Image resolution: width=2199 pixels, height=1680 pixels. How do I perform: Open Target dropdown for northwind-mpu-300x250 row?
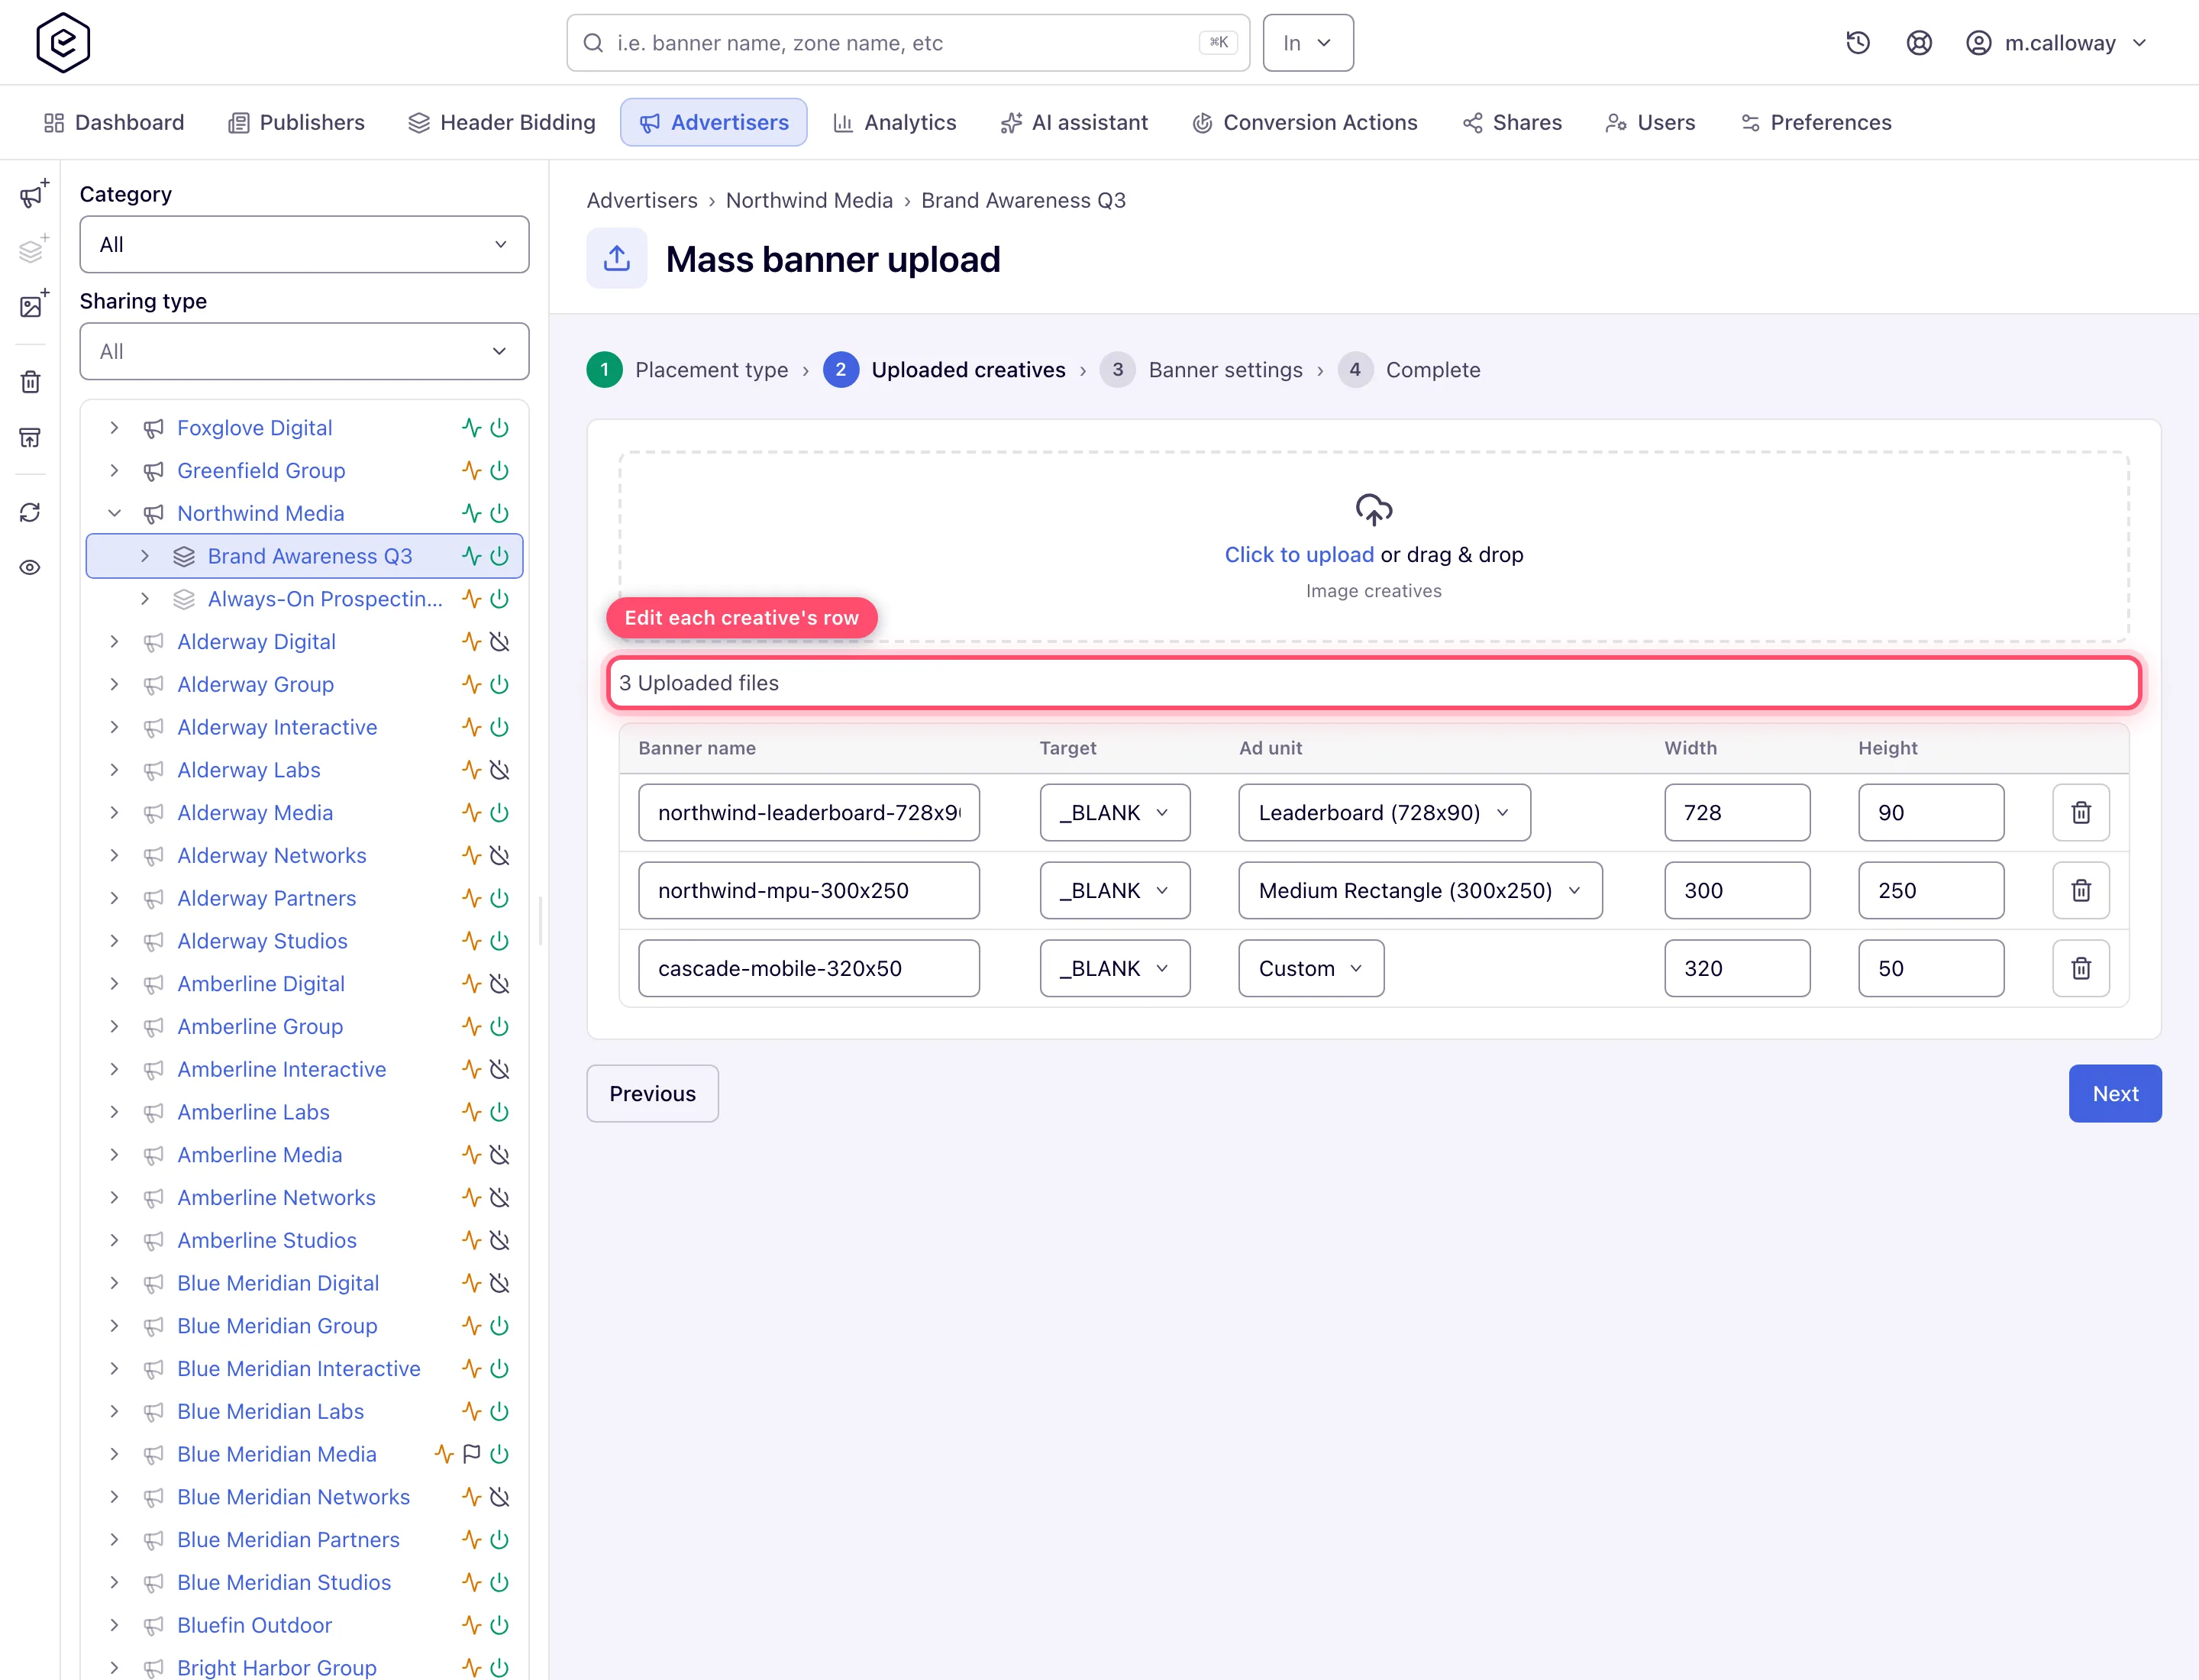[x=1115, y=890]
